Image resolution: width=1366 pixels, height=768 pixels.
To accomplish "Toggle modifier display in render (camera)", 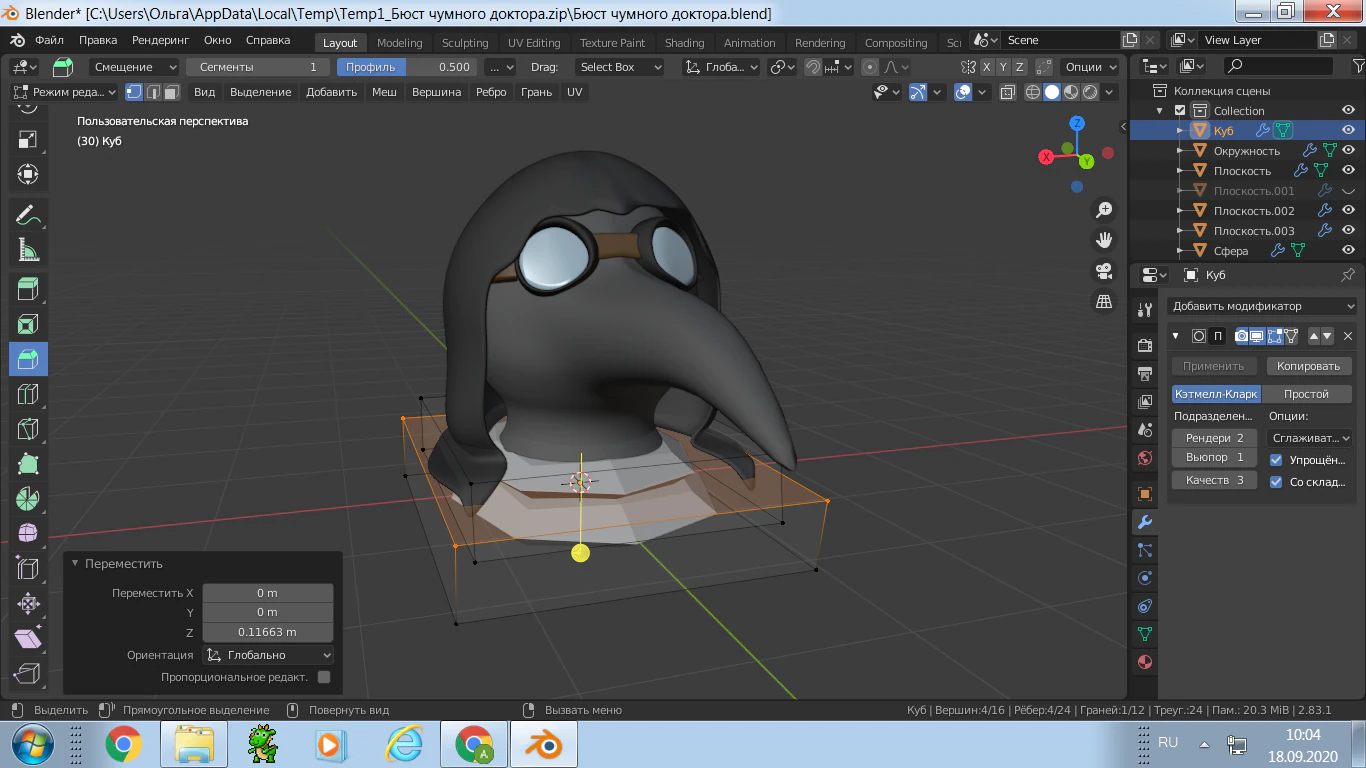I will [x=1241, y=336].
